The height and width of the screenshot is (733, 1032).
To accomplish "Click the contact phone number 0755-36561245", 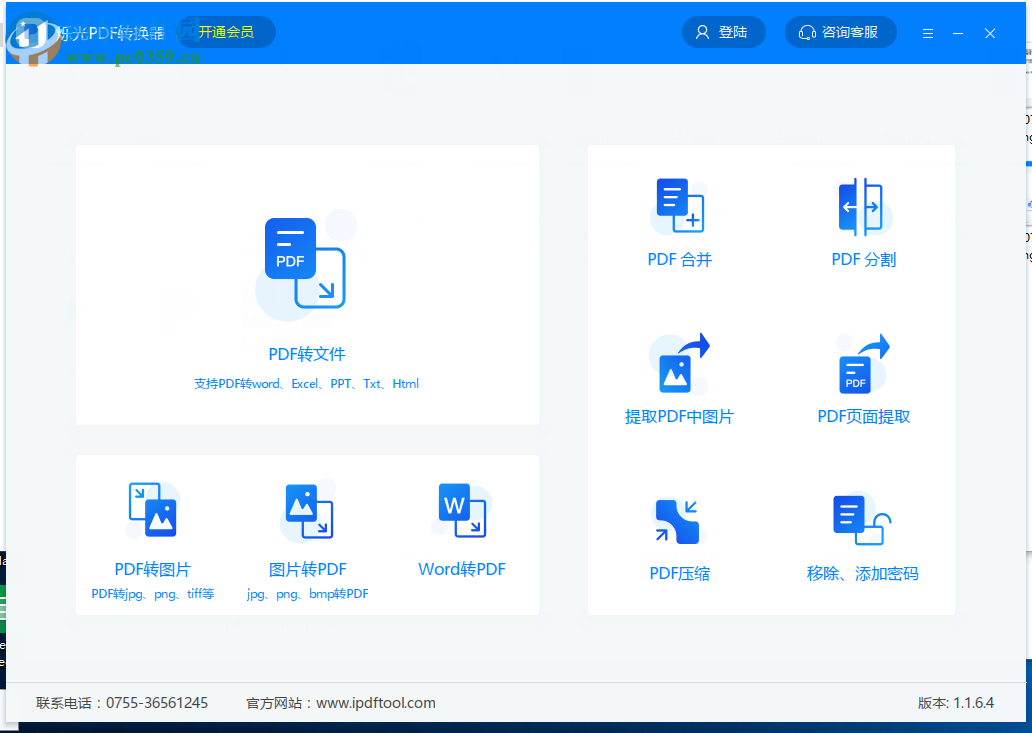I will coord(155,702).
